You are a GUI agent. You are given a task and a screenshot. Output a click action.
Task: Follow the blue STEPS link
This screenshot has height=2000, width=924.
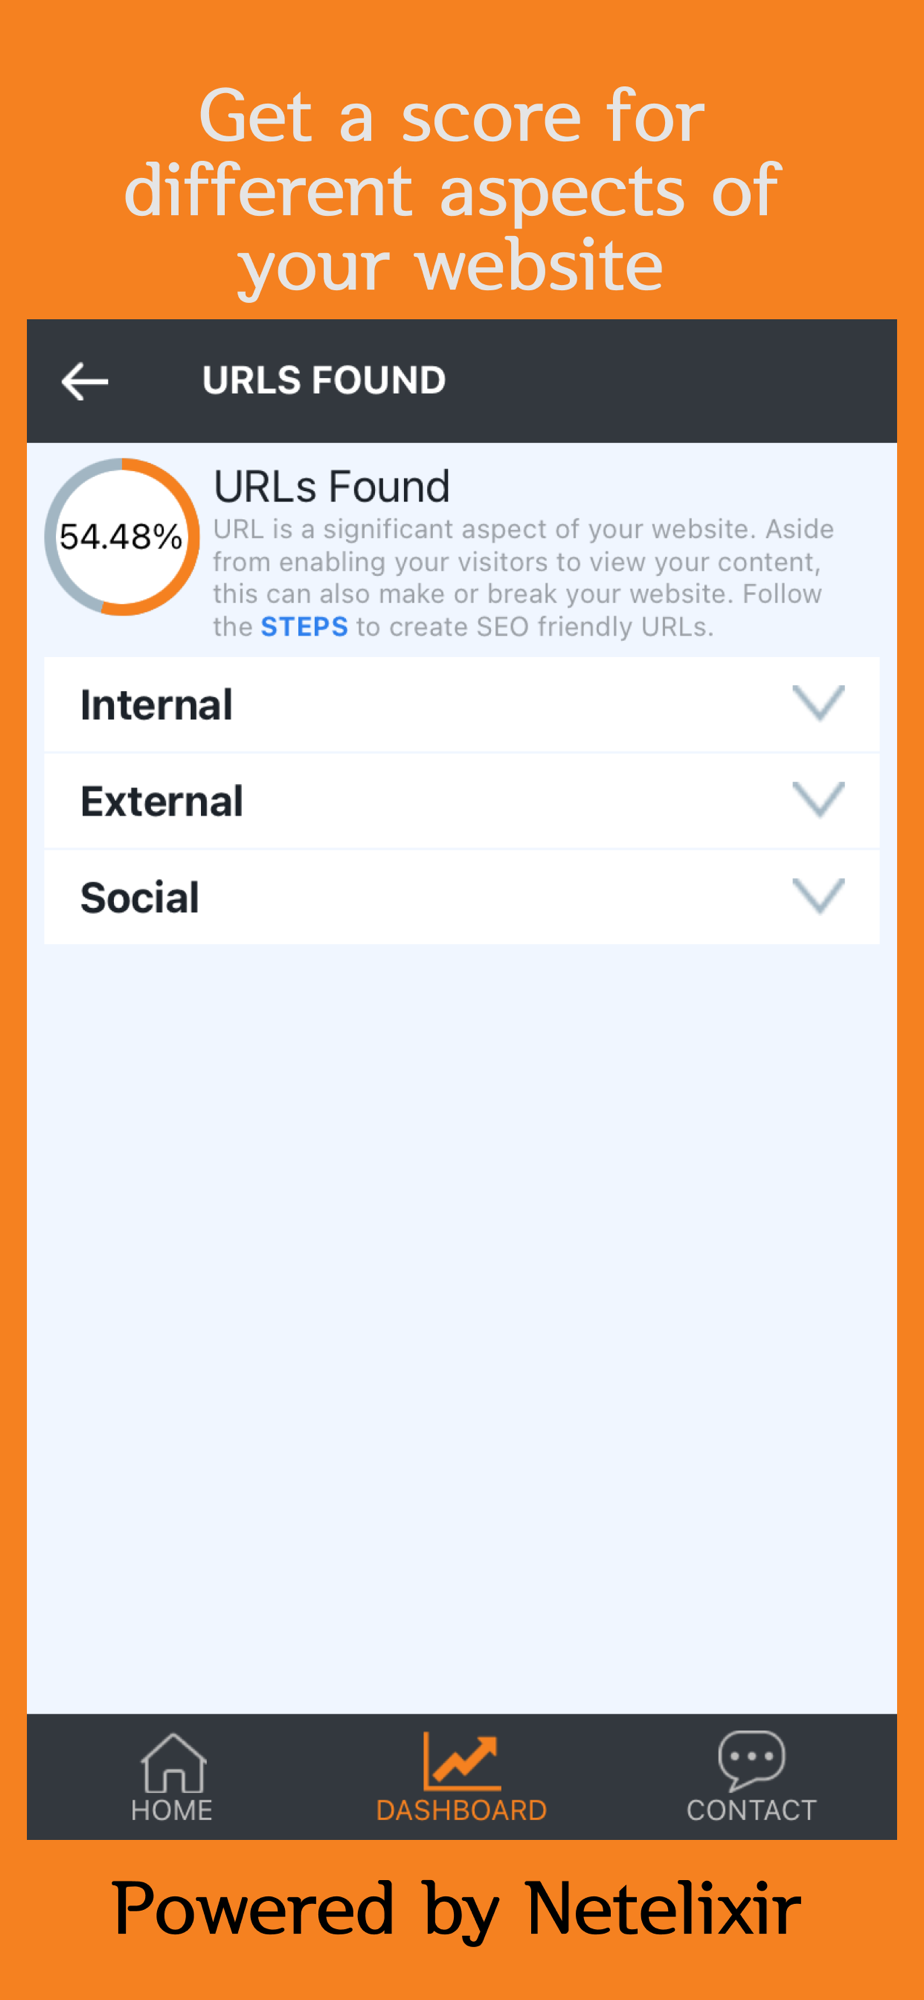coord(304,627)
